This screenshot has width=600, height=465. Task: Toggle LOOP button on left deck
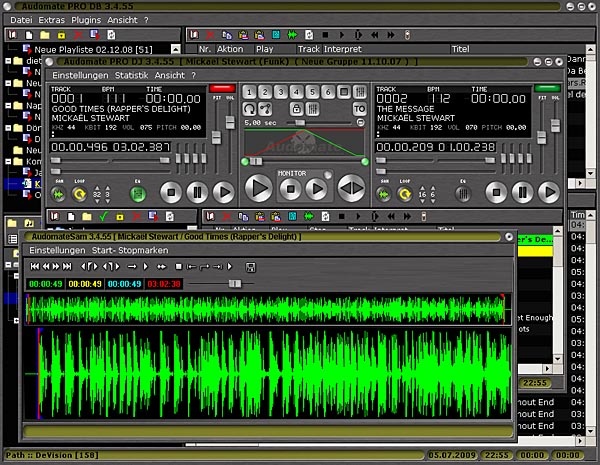[80, 194]
